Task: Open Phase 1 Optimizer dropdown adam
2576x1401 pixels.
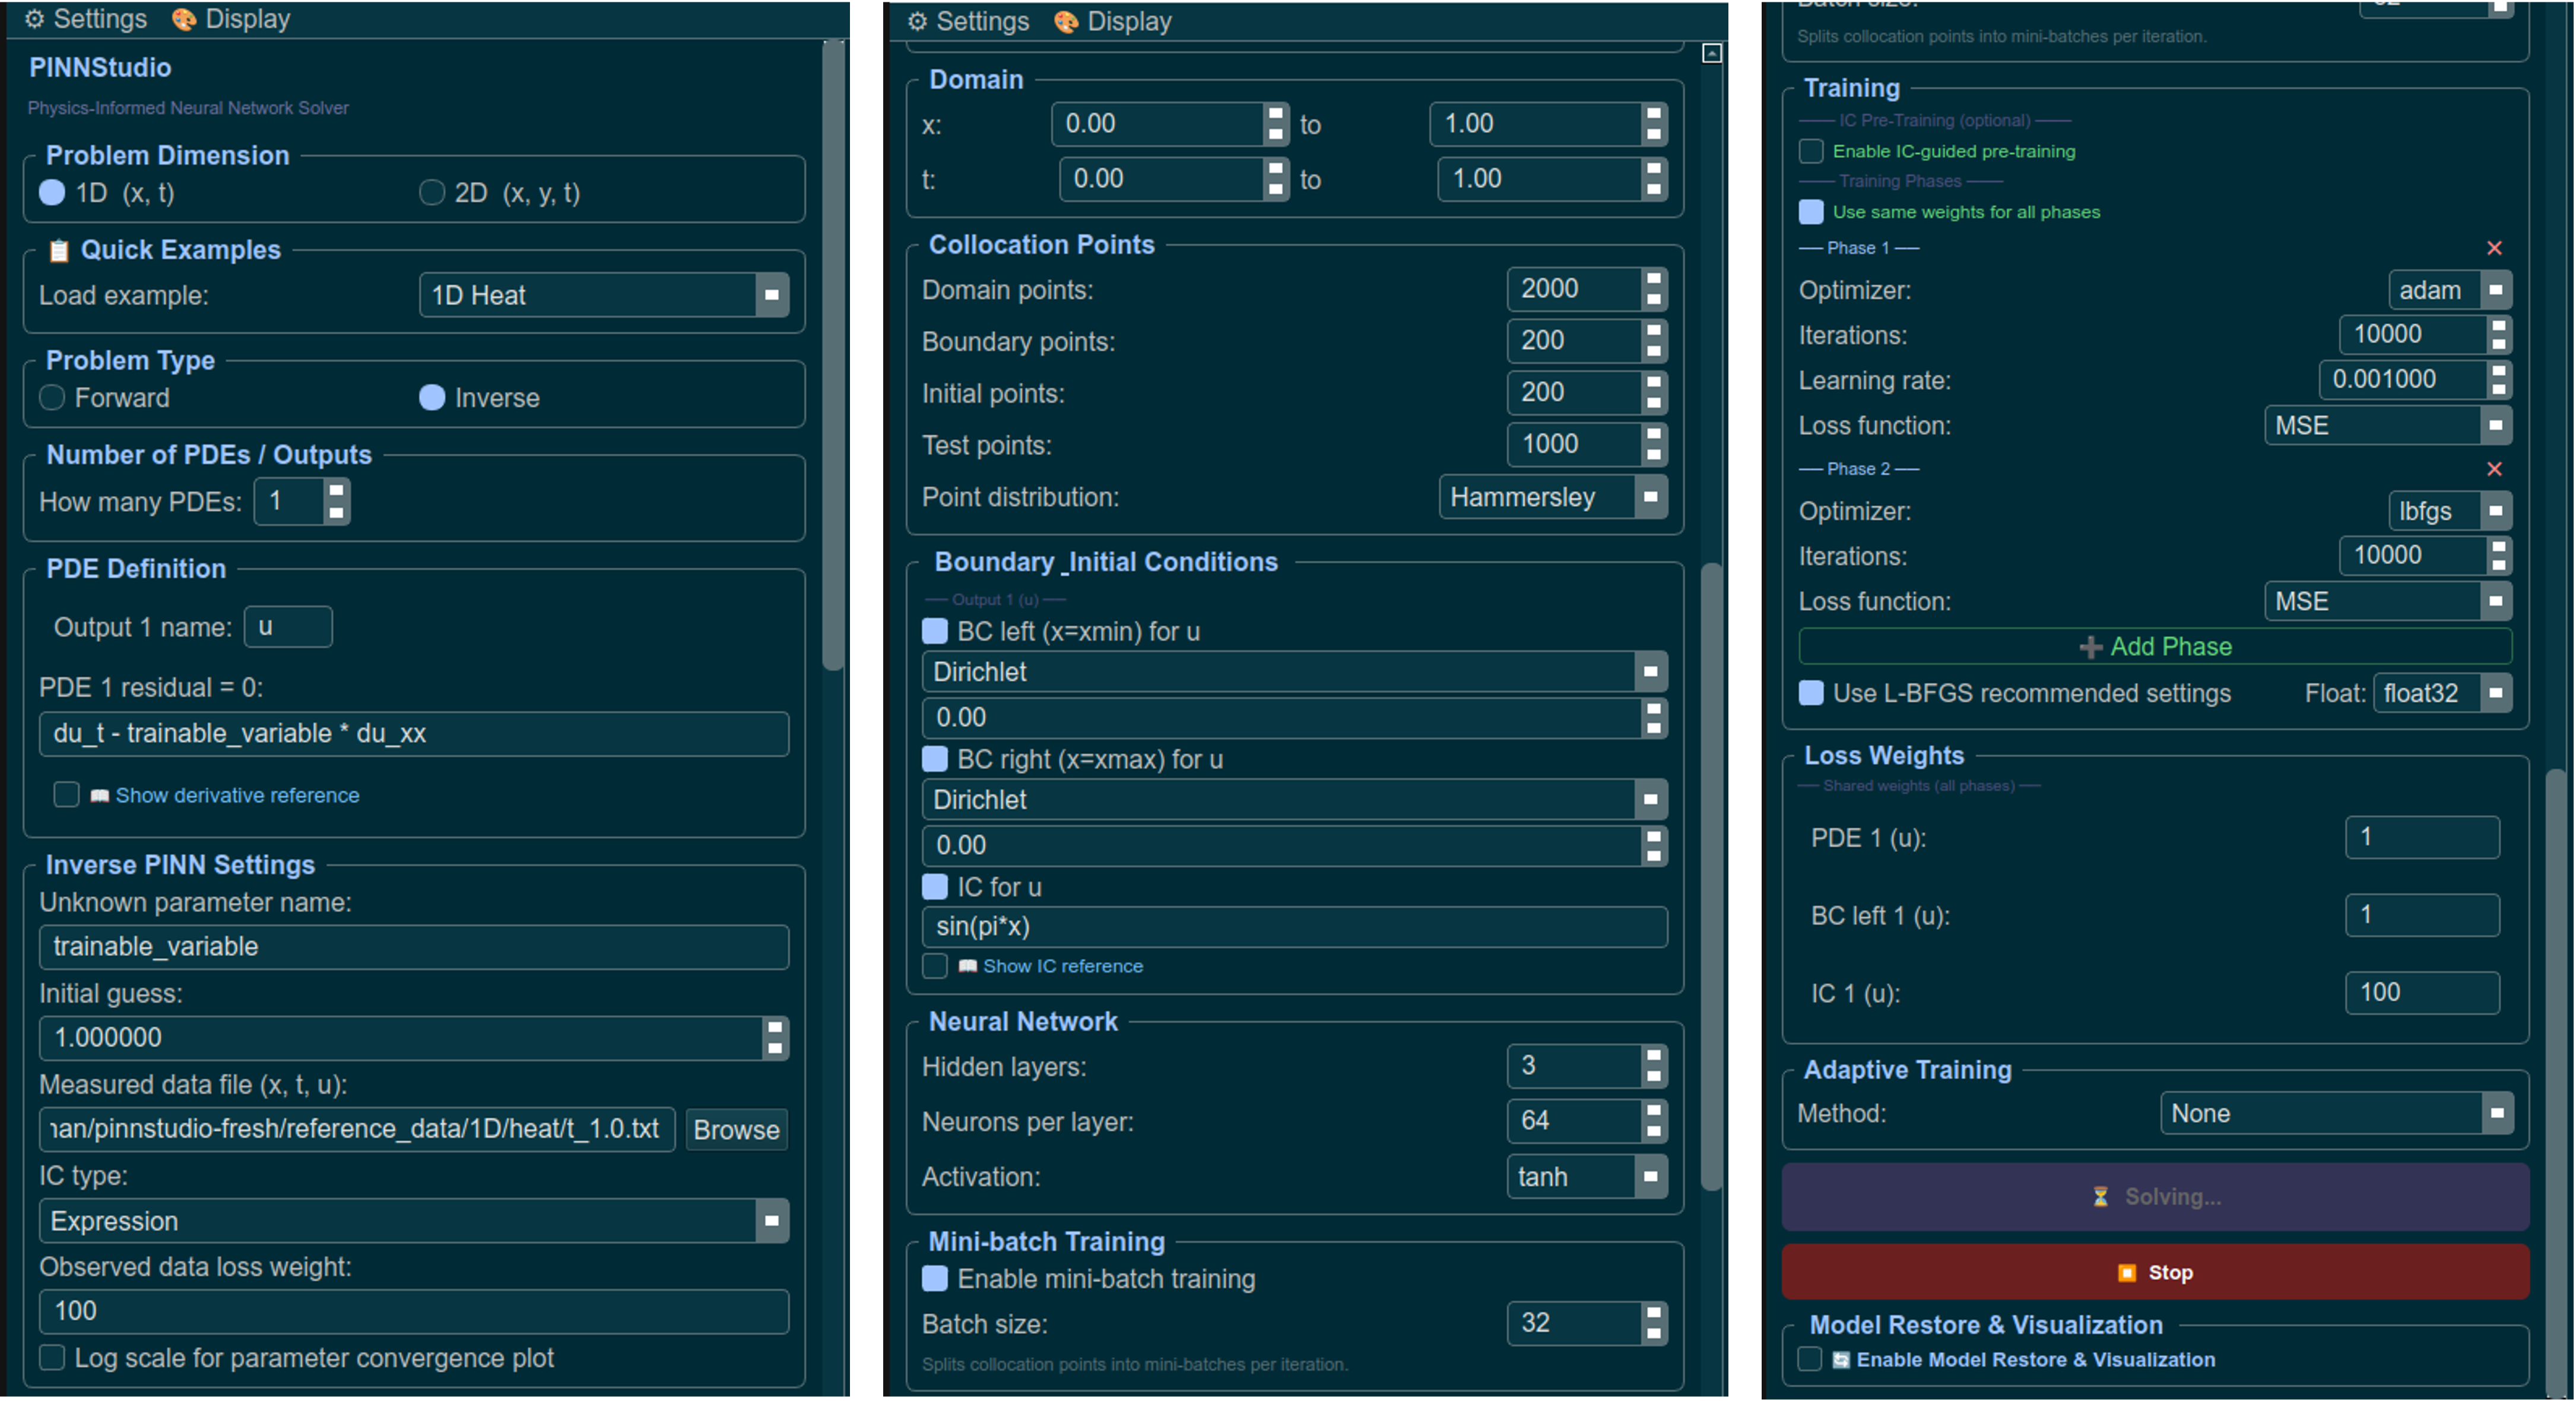Action: pos(2450,290)
